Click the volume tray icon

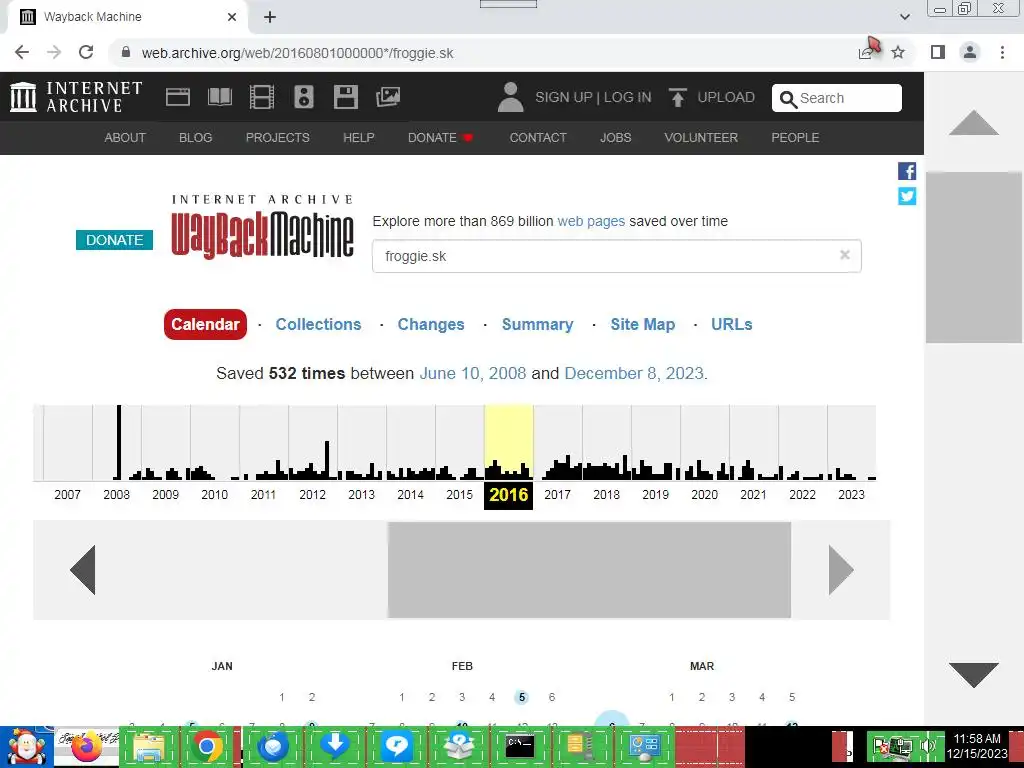tap(929, 746)
